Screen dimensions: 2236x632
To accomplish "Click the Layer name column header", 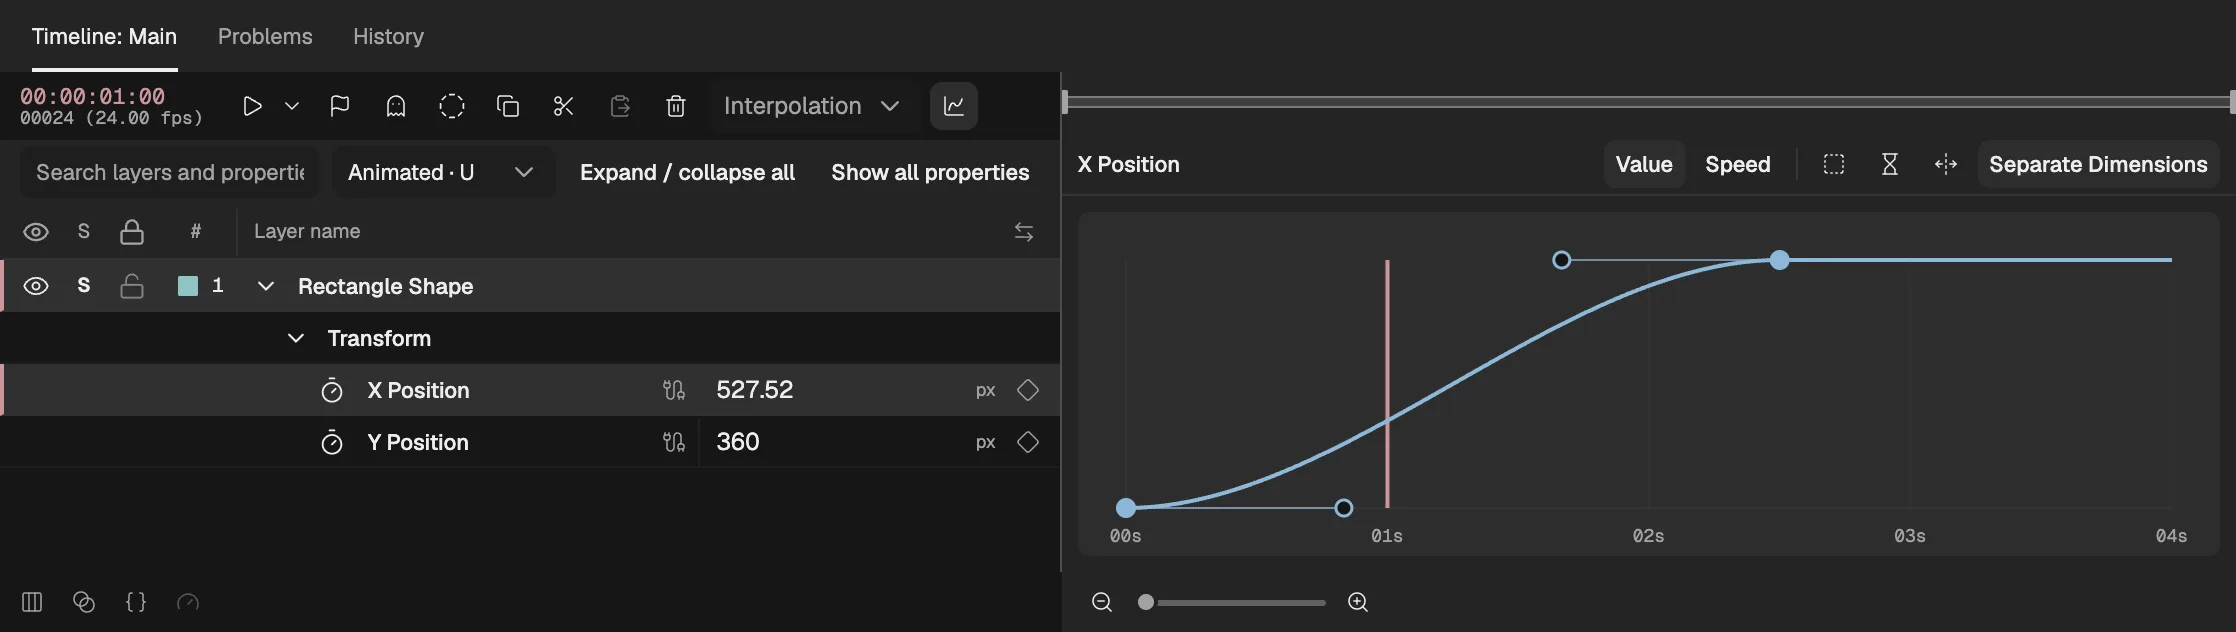I will pyautogui.click(x=307, y=231).
